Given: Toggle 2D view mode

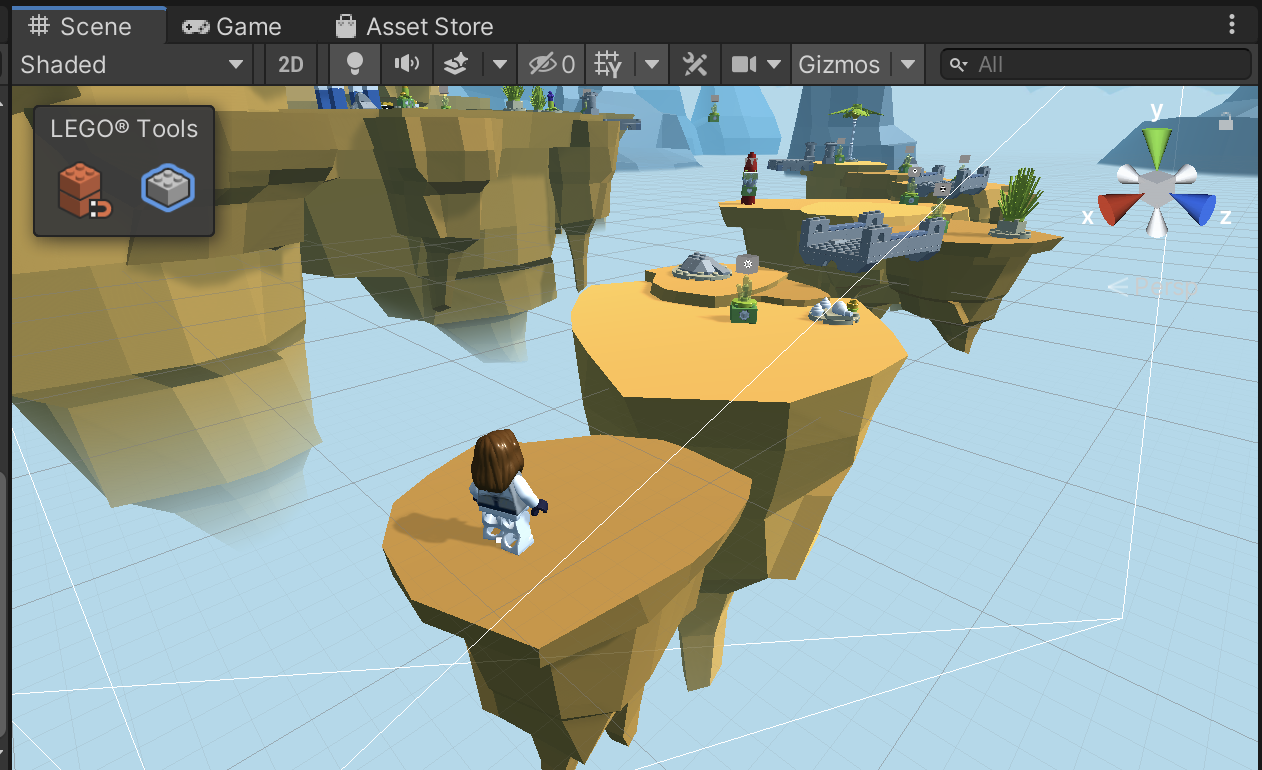Looking at the screenshot, I should coord(291,65).
